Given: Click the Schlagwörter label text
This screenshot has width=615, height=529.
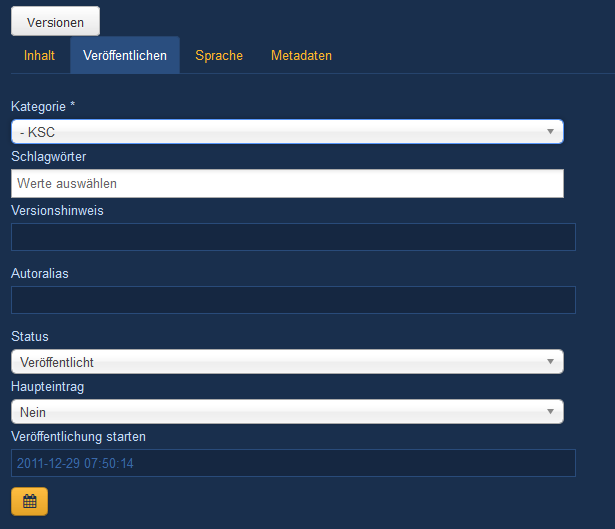Looking at the screenshot, I should tap(48, 157).
